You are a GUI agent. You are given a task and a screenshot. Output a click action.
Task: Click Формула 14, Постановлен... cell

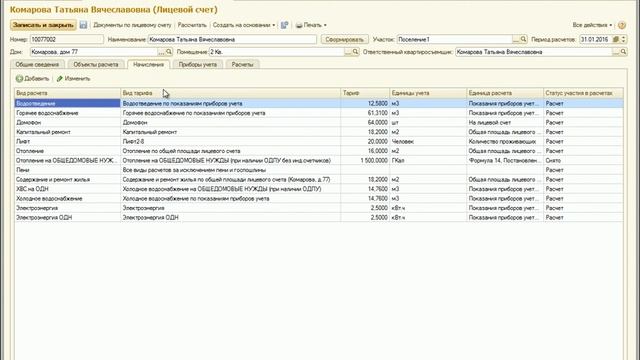(504, 160)
